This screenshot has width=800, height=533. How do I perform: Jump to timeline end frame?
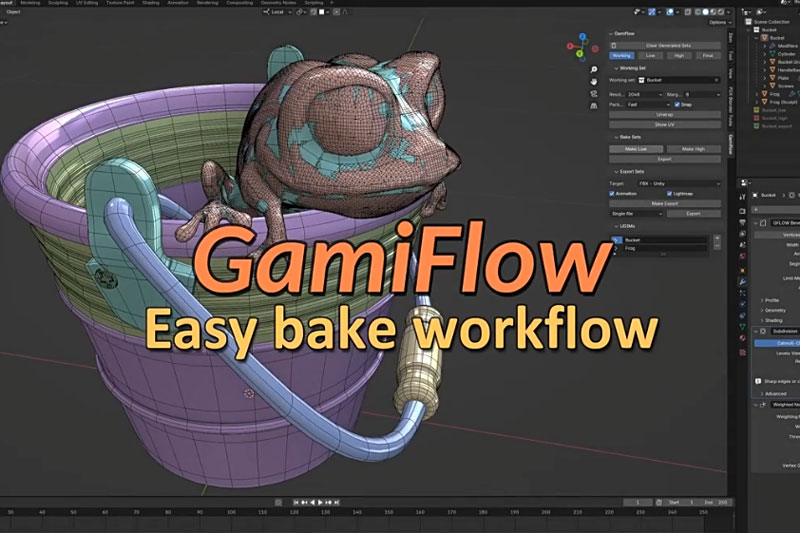click(337, 502)
